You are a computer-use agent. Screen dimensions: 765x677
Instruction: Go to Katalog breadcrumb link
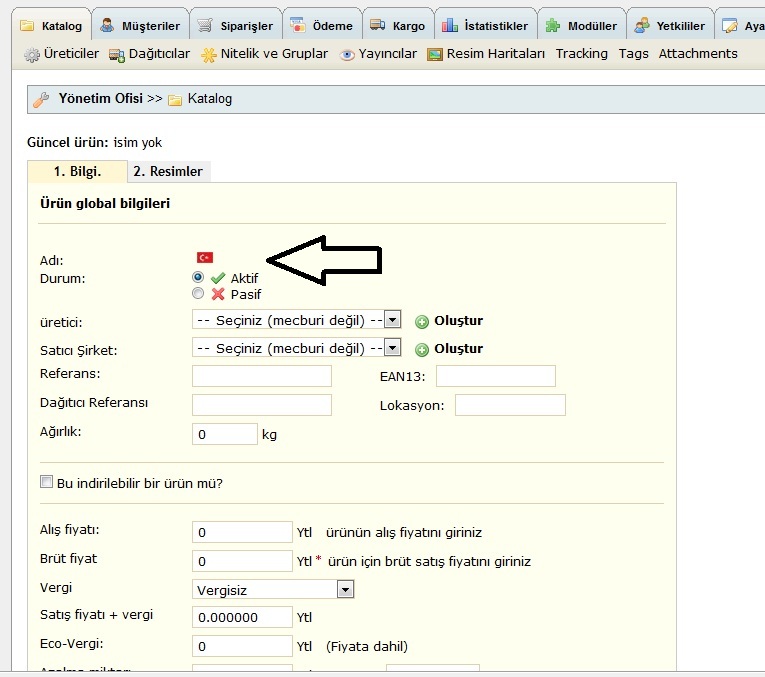click(x=210, y=99)
